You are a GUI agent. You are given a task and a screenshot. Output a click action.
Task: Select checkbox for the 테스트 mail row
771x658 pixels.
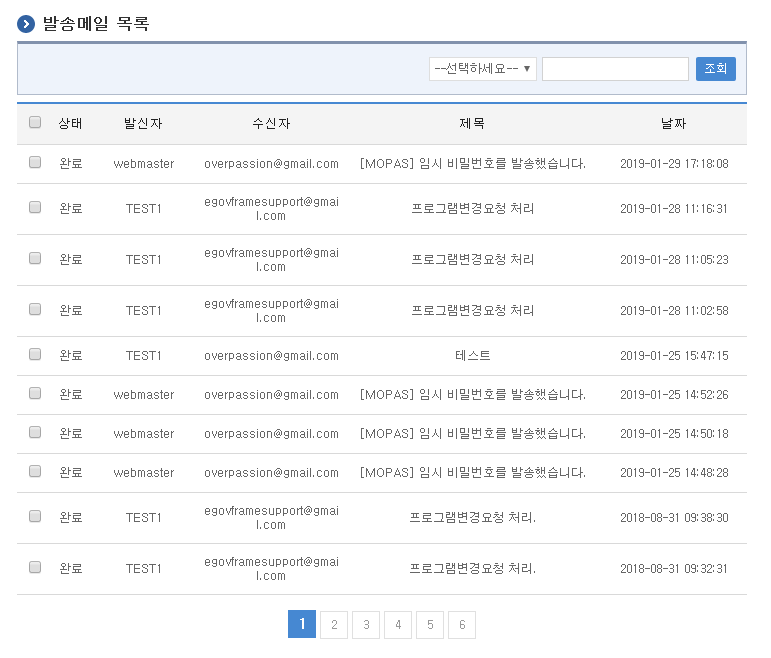click(x=35, y=354)
